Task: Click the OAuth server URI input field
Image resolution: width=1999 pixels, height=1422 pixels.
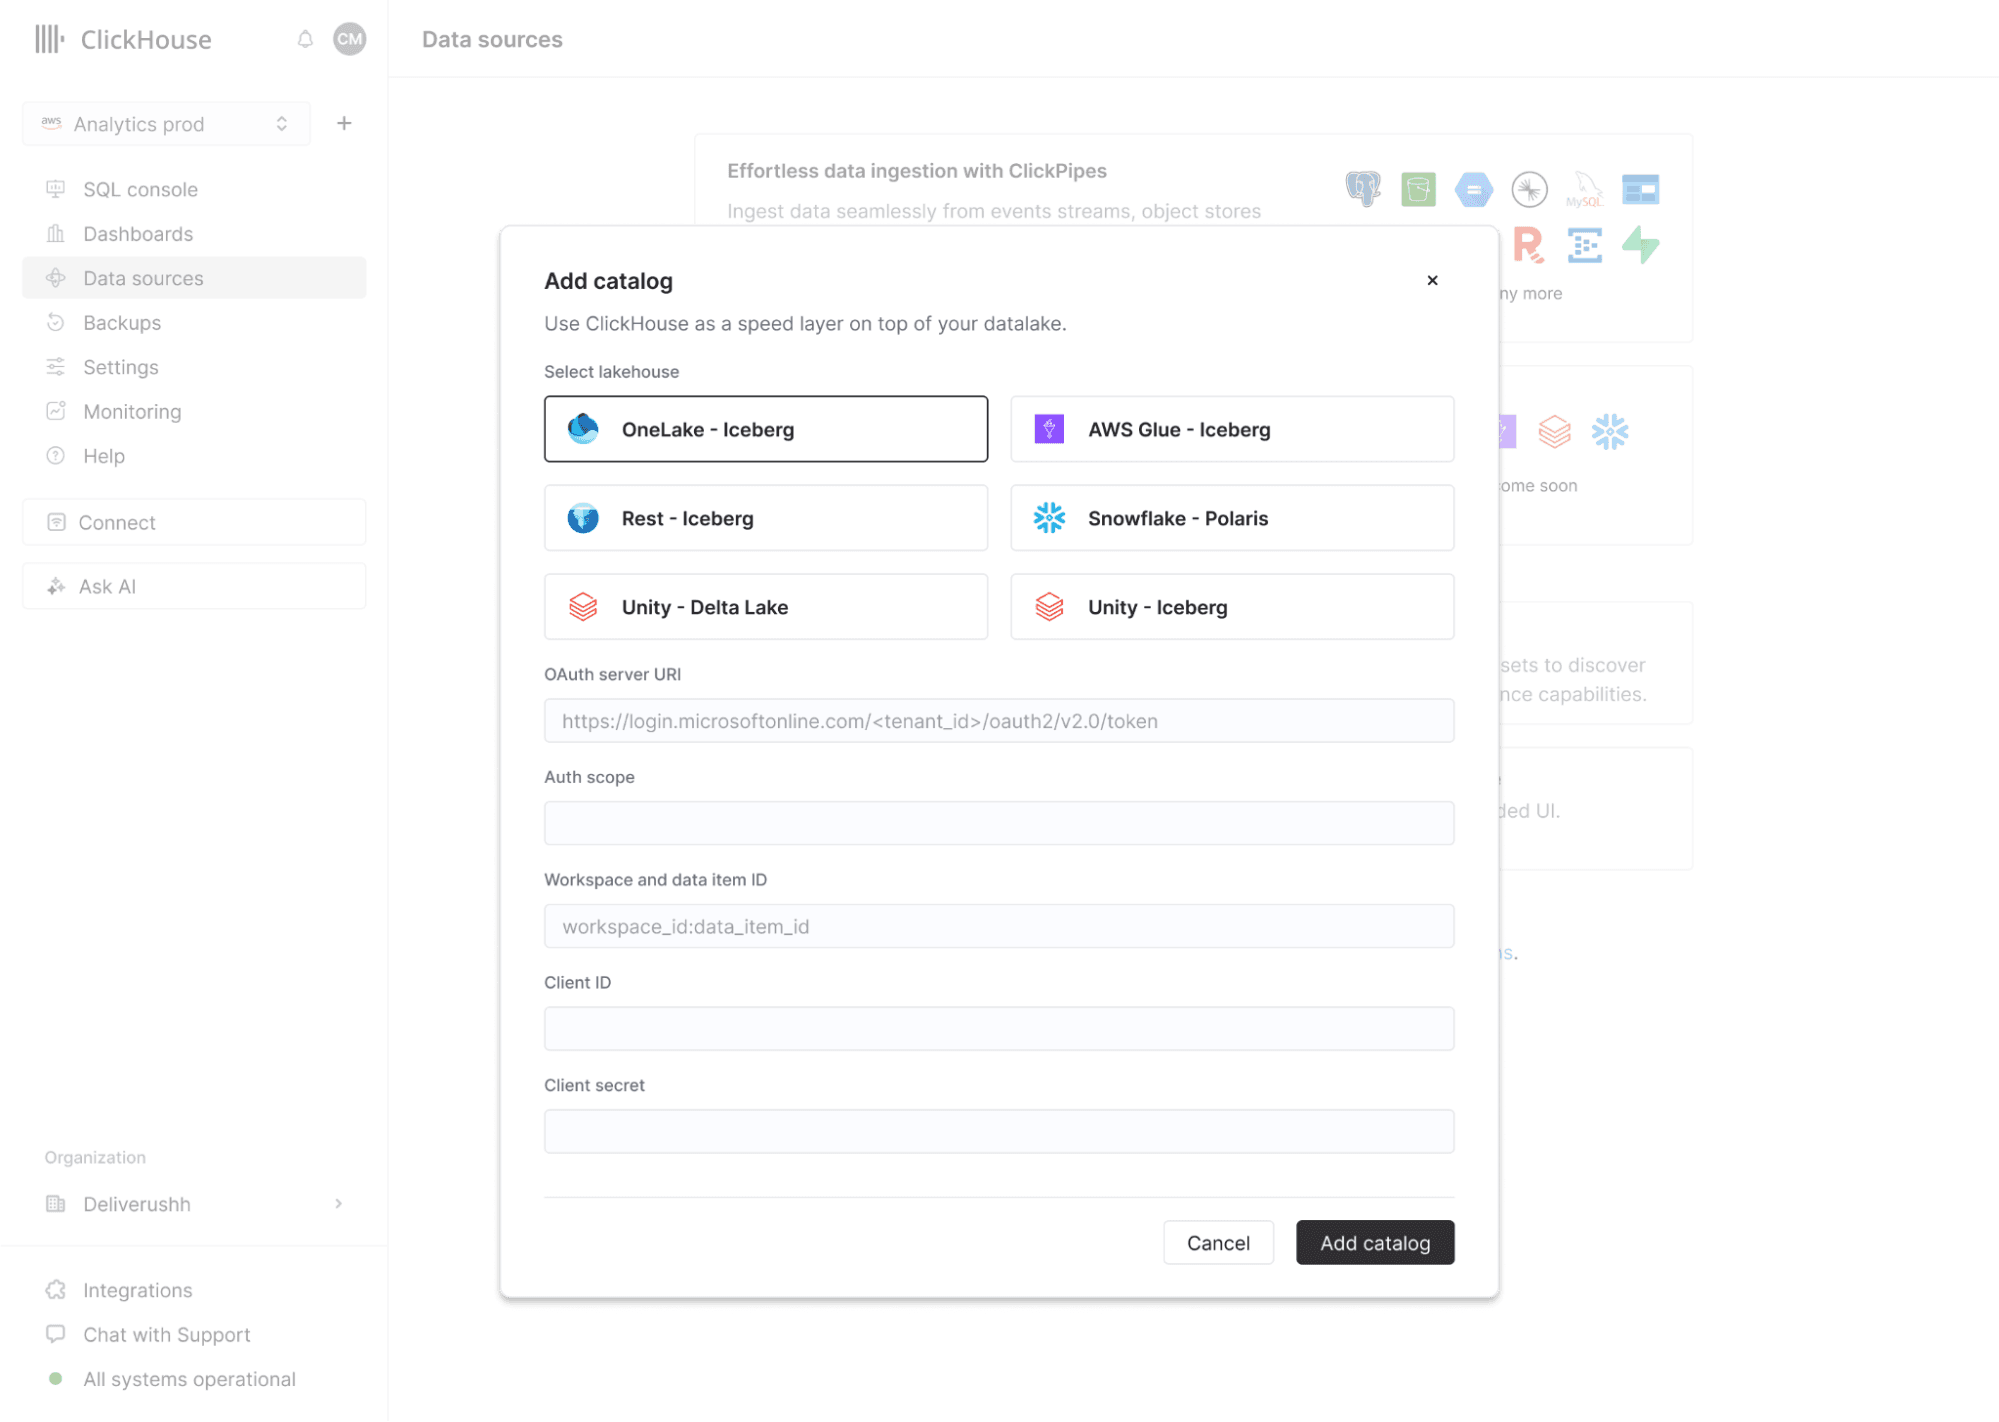Action: pyautogui.click(x=998, y=721)
